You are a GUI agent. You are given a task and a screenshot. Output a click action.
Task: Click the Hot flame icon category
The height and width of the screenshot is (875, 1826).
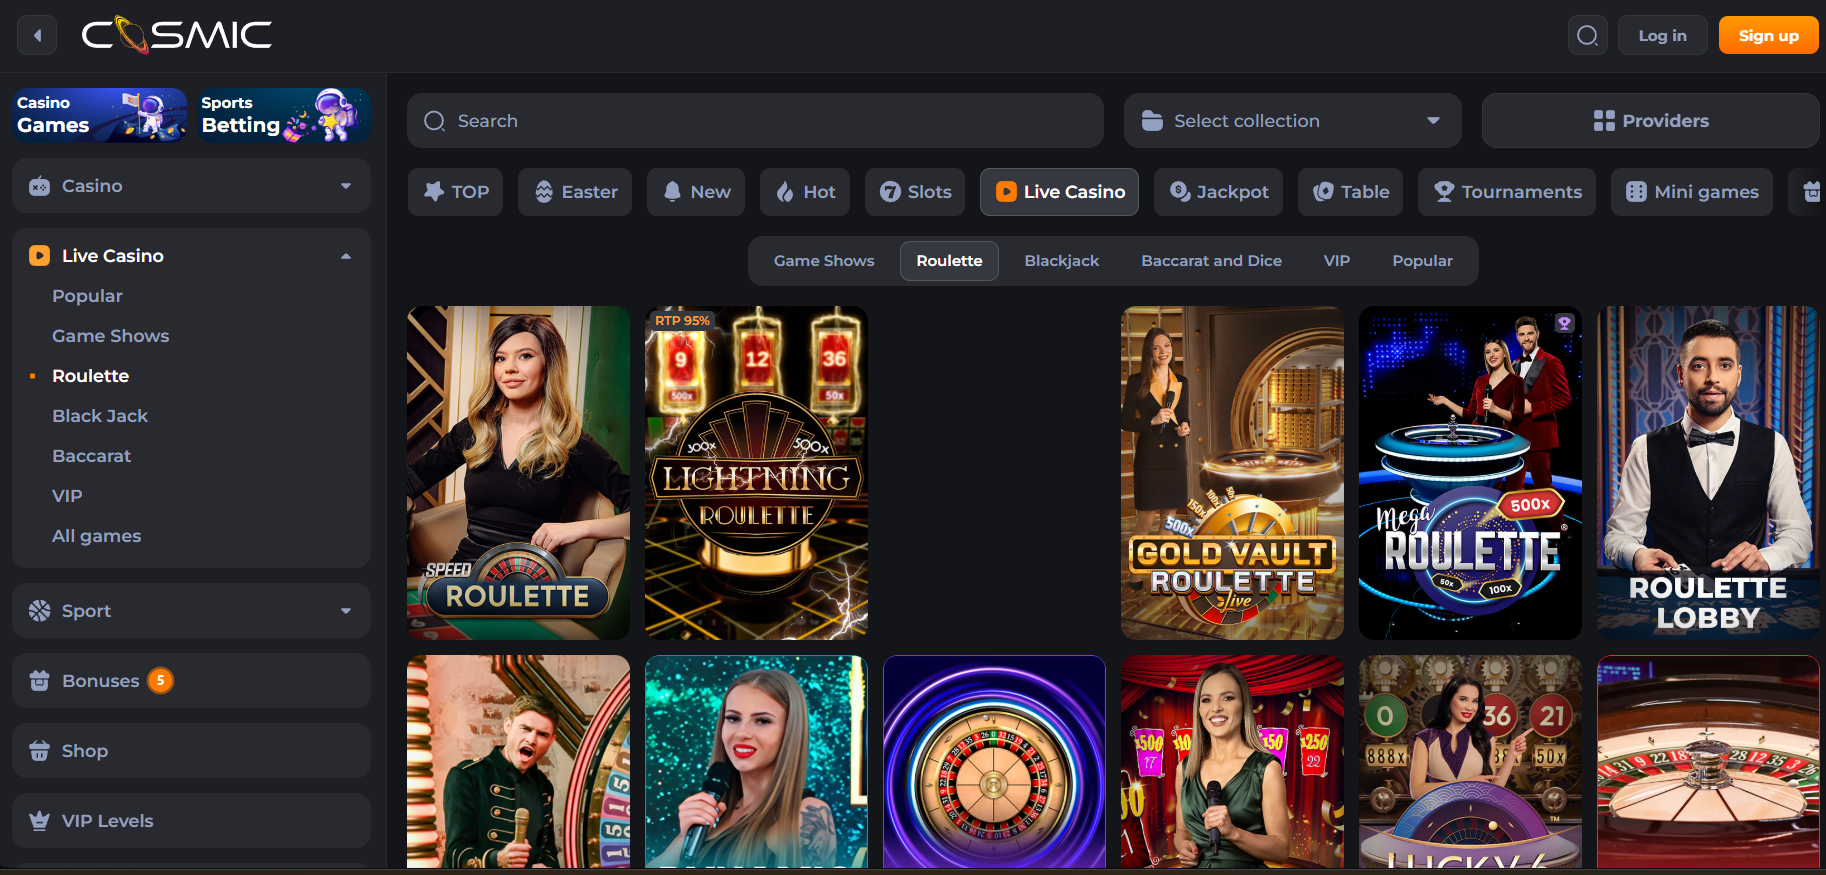coord(786,192)
